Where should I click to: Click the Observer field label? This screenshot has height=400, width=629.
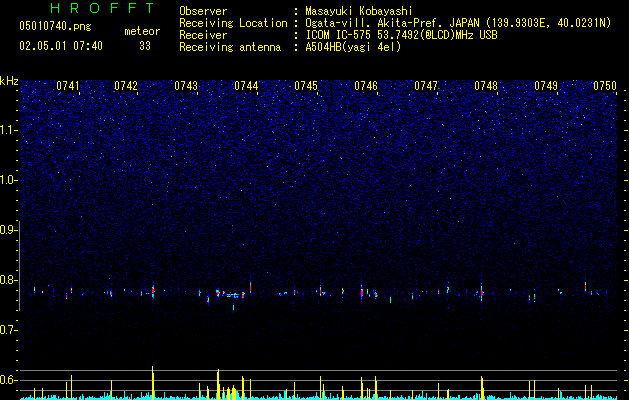pyautogui.click(x=203, y=11)
